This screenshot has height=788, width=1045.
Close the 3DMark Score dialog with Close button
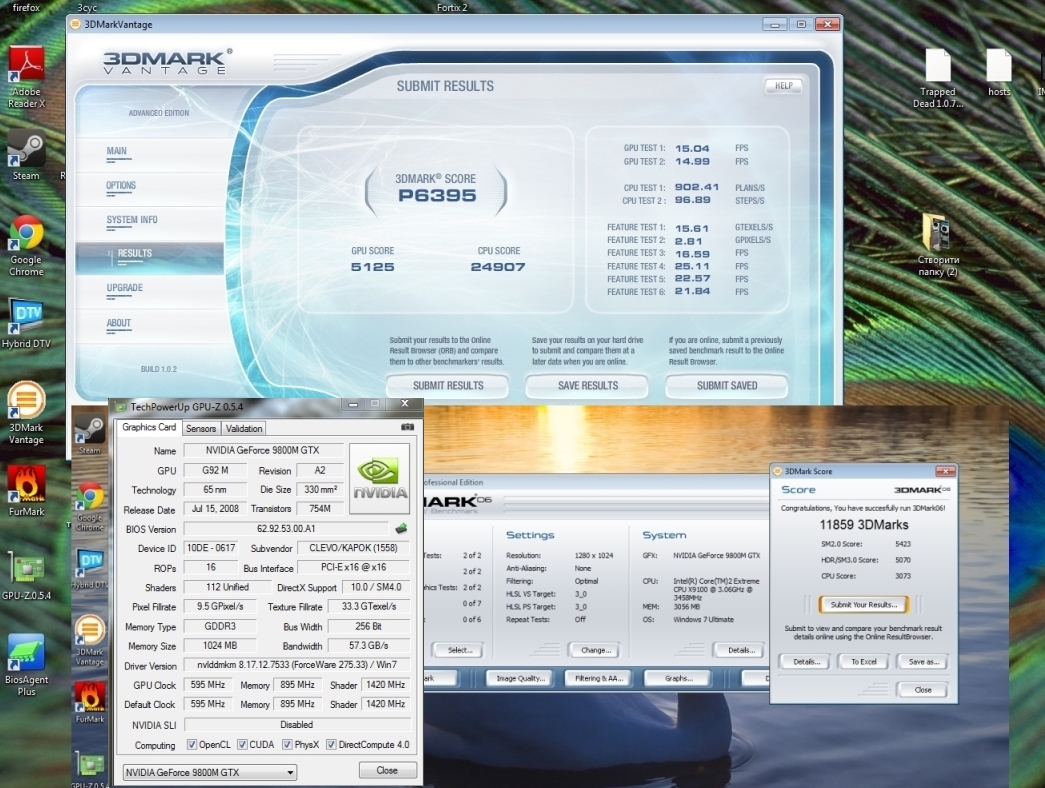pyautogui.click(x=923, y=690)
